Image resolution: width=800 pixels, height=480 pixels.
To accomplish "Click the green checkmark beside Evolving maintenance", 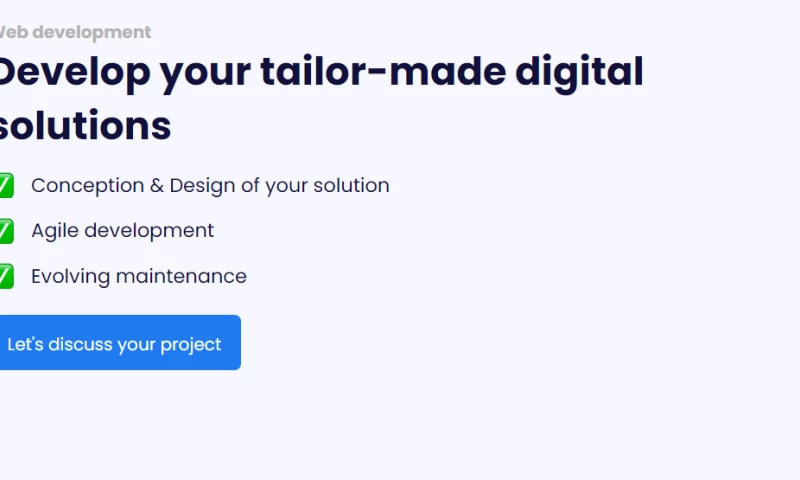I will [x=5, y=275].
